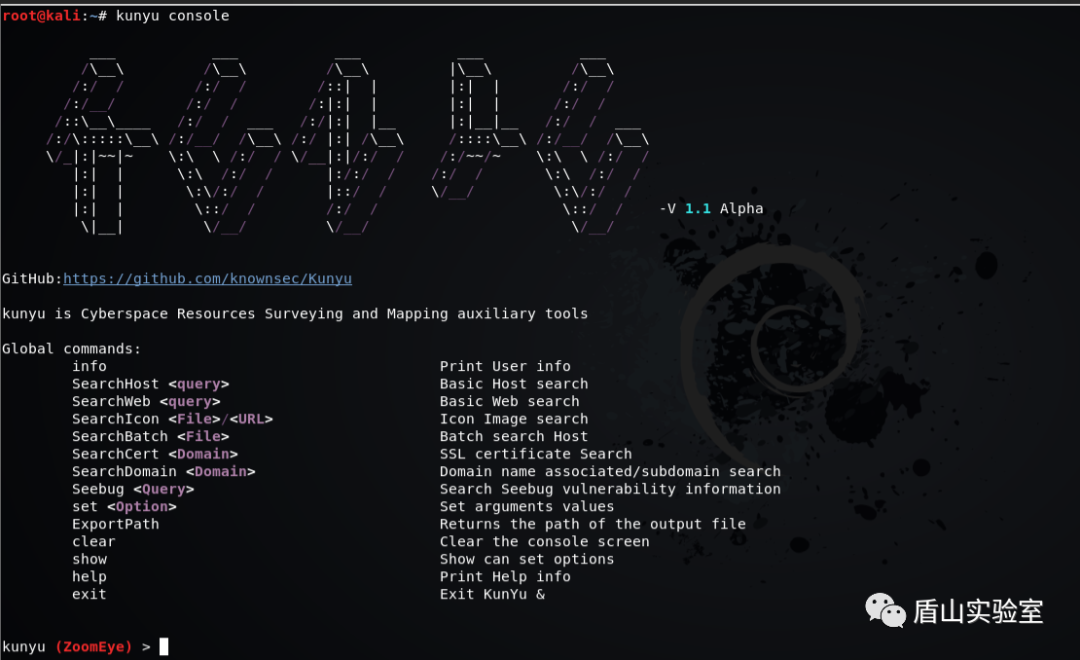Click the 'Global commands:' heading
1080x660 pixels.
pyautogui.click(x=71, y=349)
